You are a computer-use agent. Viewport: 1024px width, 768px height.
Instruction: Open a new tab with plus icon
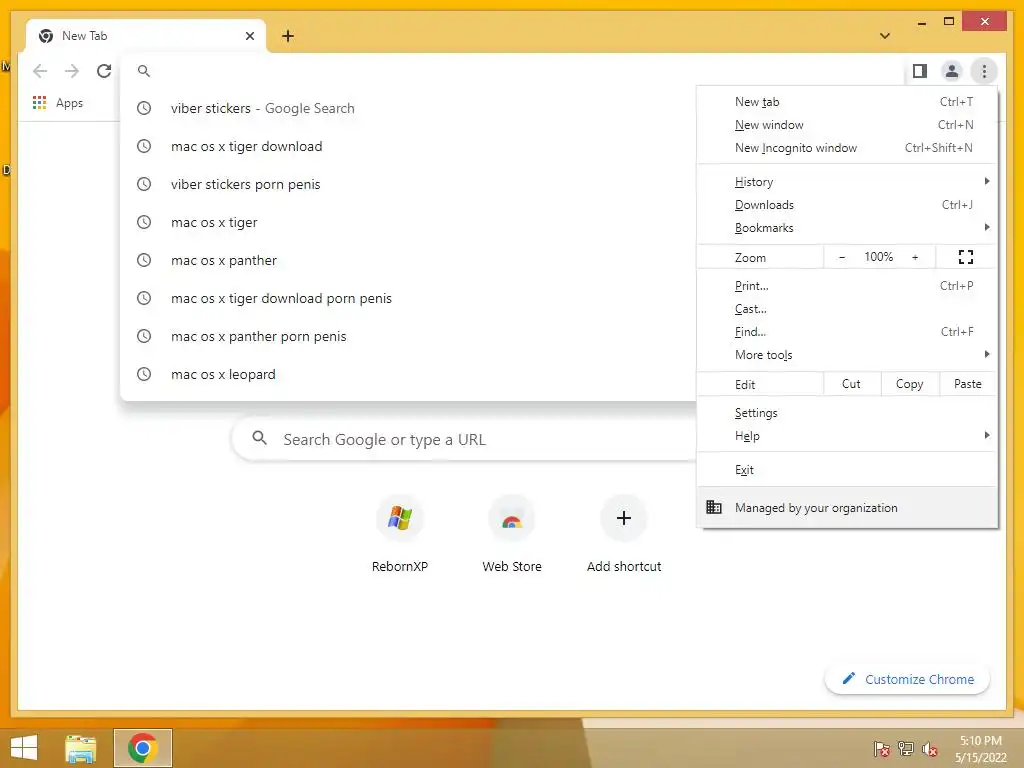(288, 36)
